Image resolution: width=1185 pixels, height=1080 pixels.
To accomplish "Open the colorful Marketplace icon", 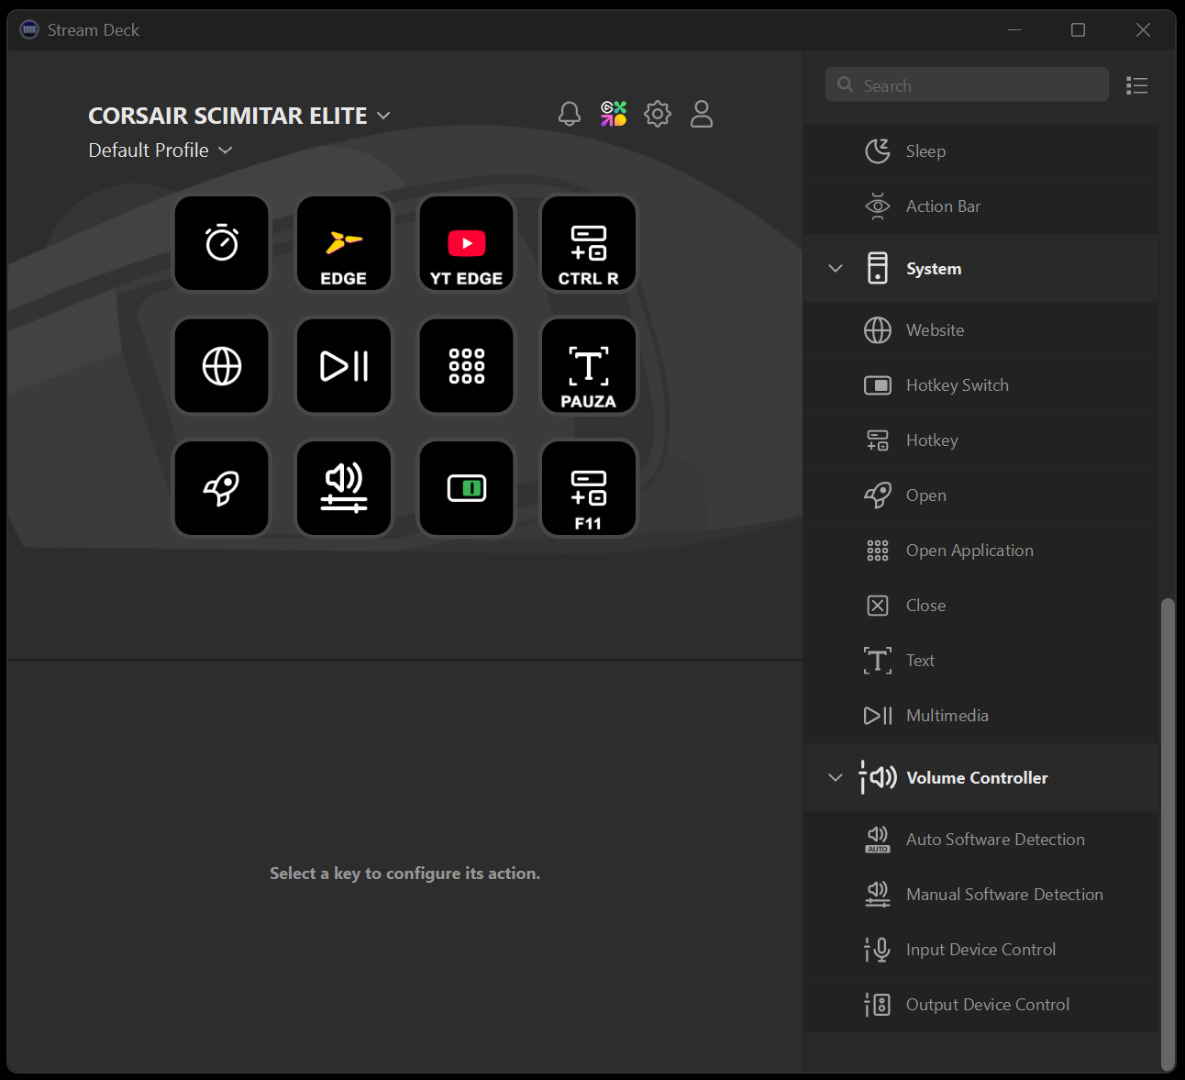I will (x=613, y=114).
